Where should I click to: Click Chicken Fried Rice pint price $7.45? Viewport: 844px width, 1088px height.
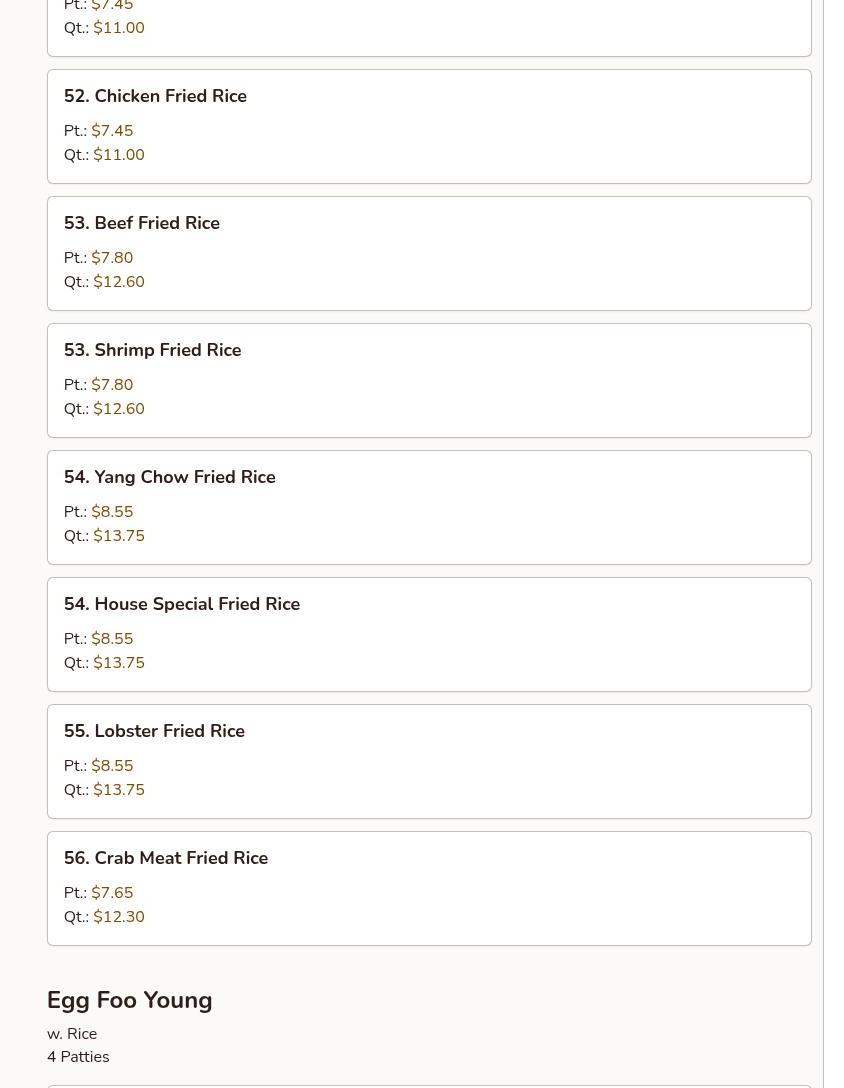pyautogui.click(x=112, y=131)
